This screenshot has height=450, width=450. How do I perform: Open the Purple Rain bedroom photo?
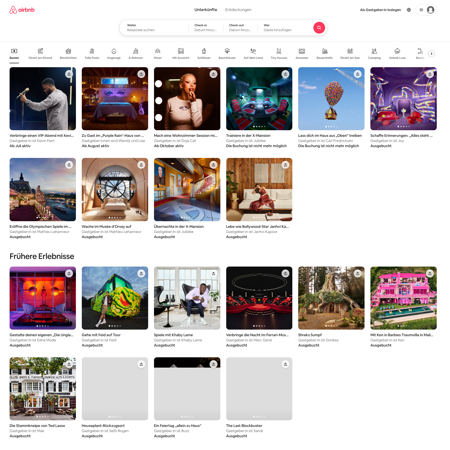point(115,99)
